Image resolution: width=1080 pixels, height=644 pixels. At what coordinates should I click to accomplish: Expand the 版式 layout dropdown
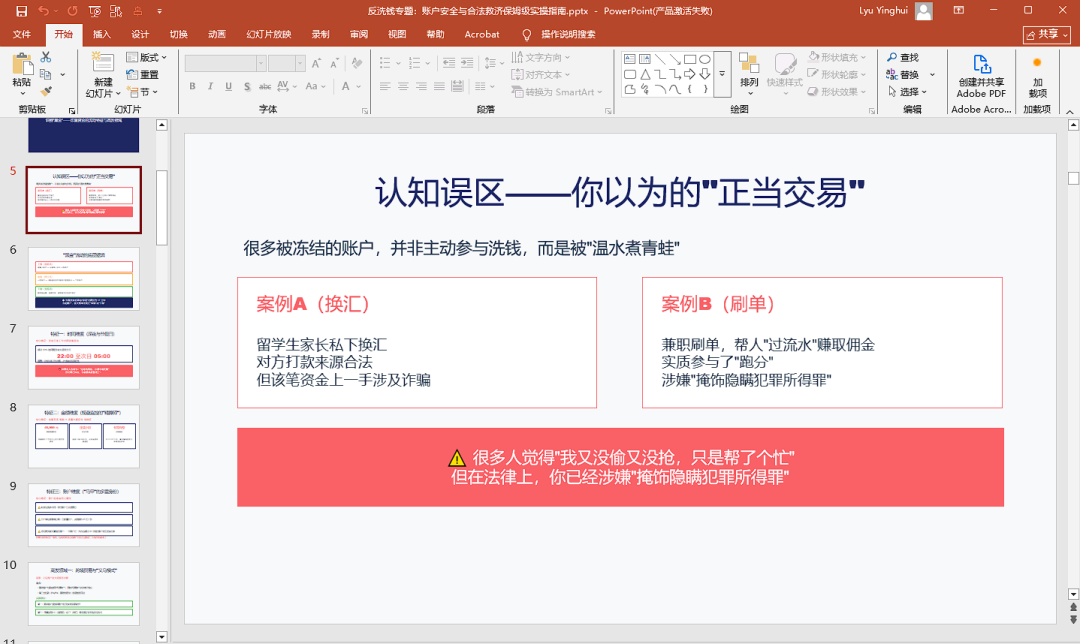tap(147, 57)
